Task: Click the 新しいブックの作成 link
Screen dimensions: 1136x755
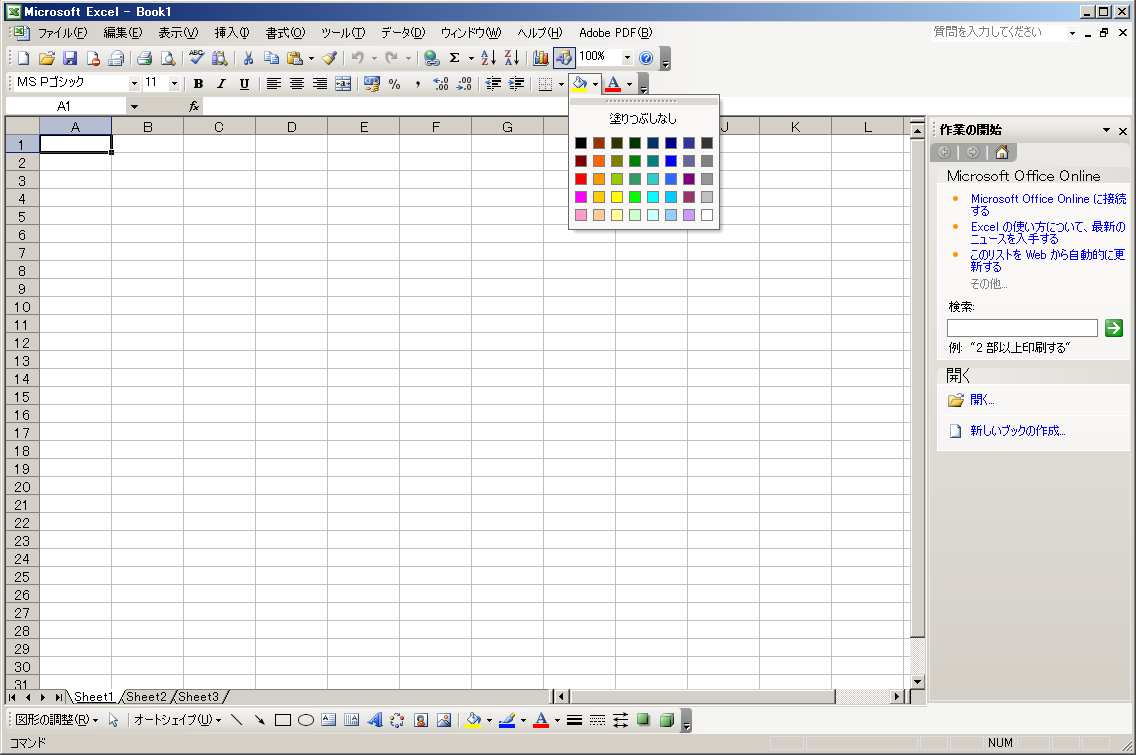Action: pos(1017,431)
